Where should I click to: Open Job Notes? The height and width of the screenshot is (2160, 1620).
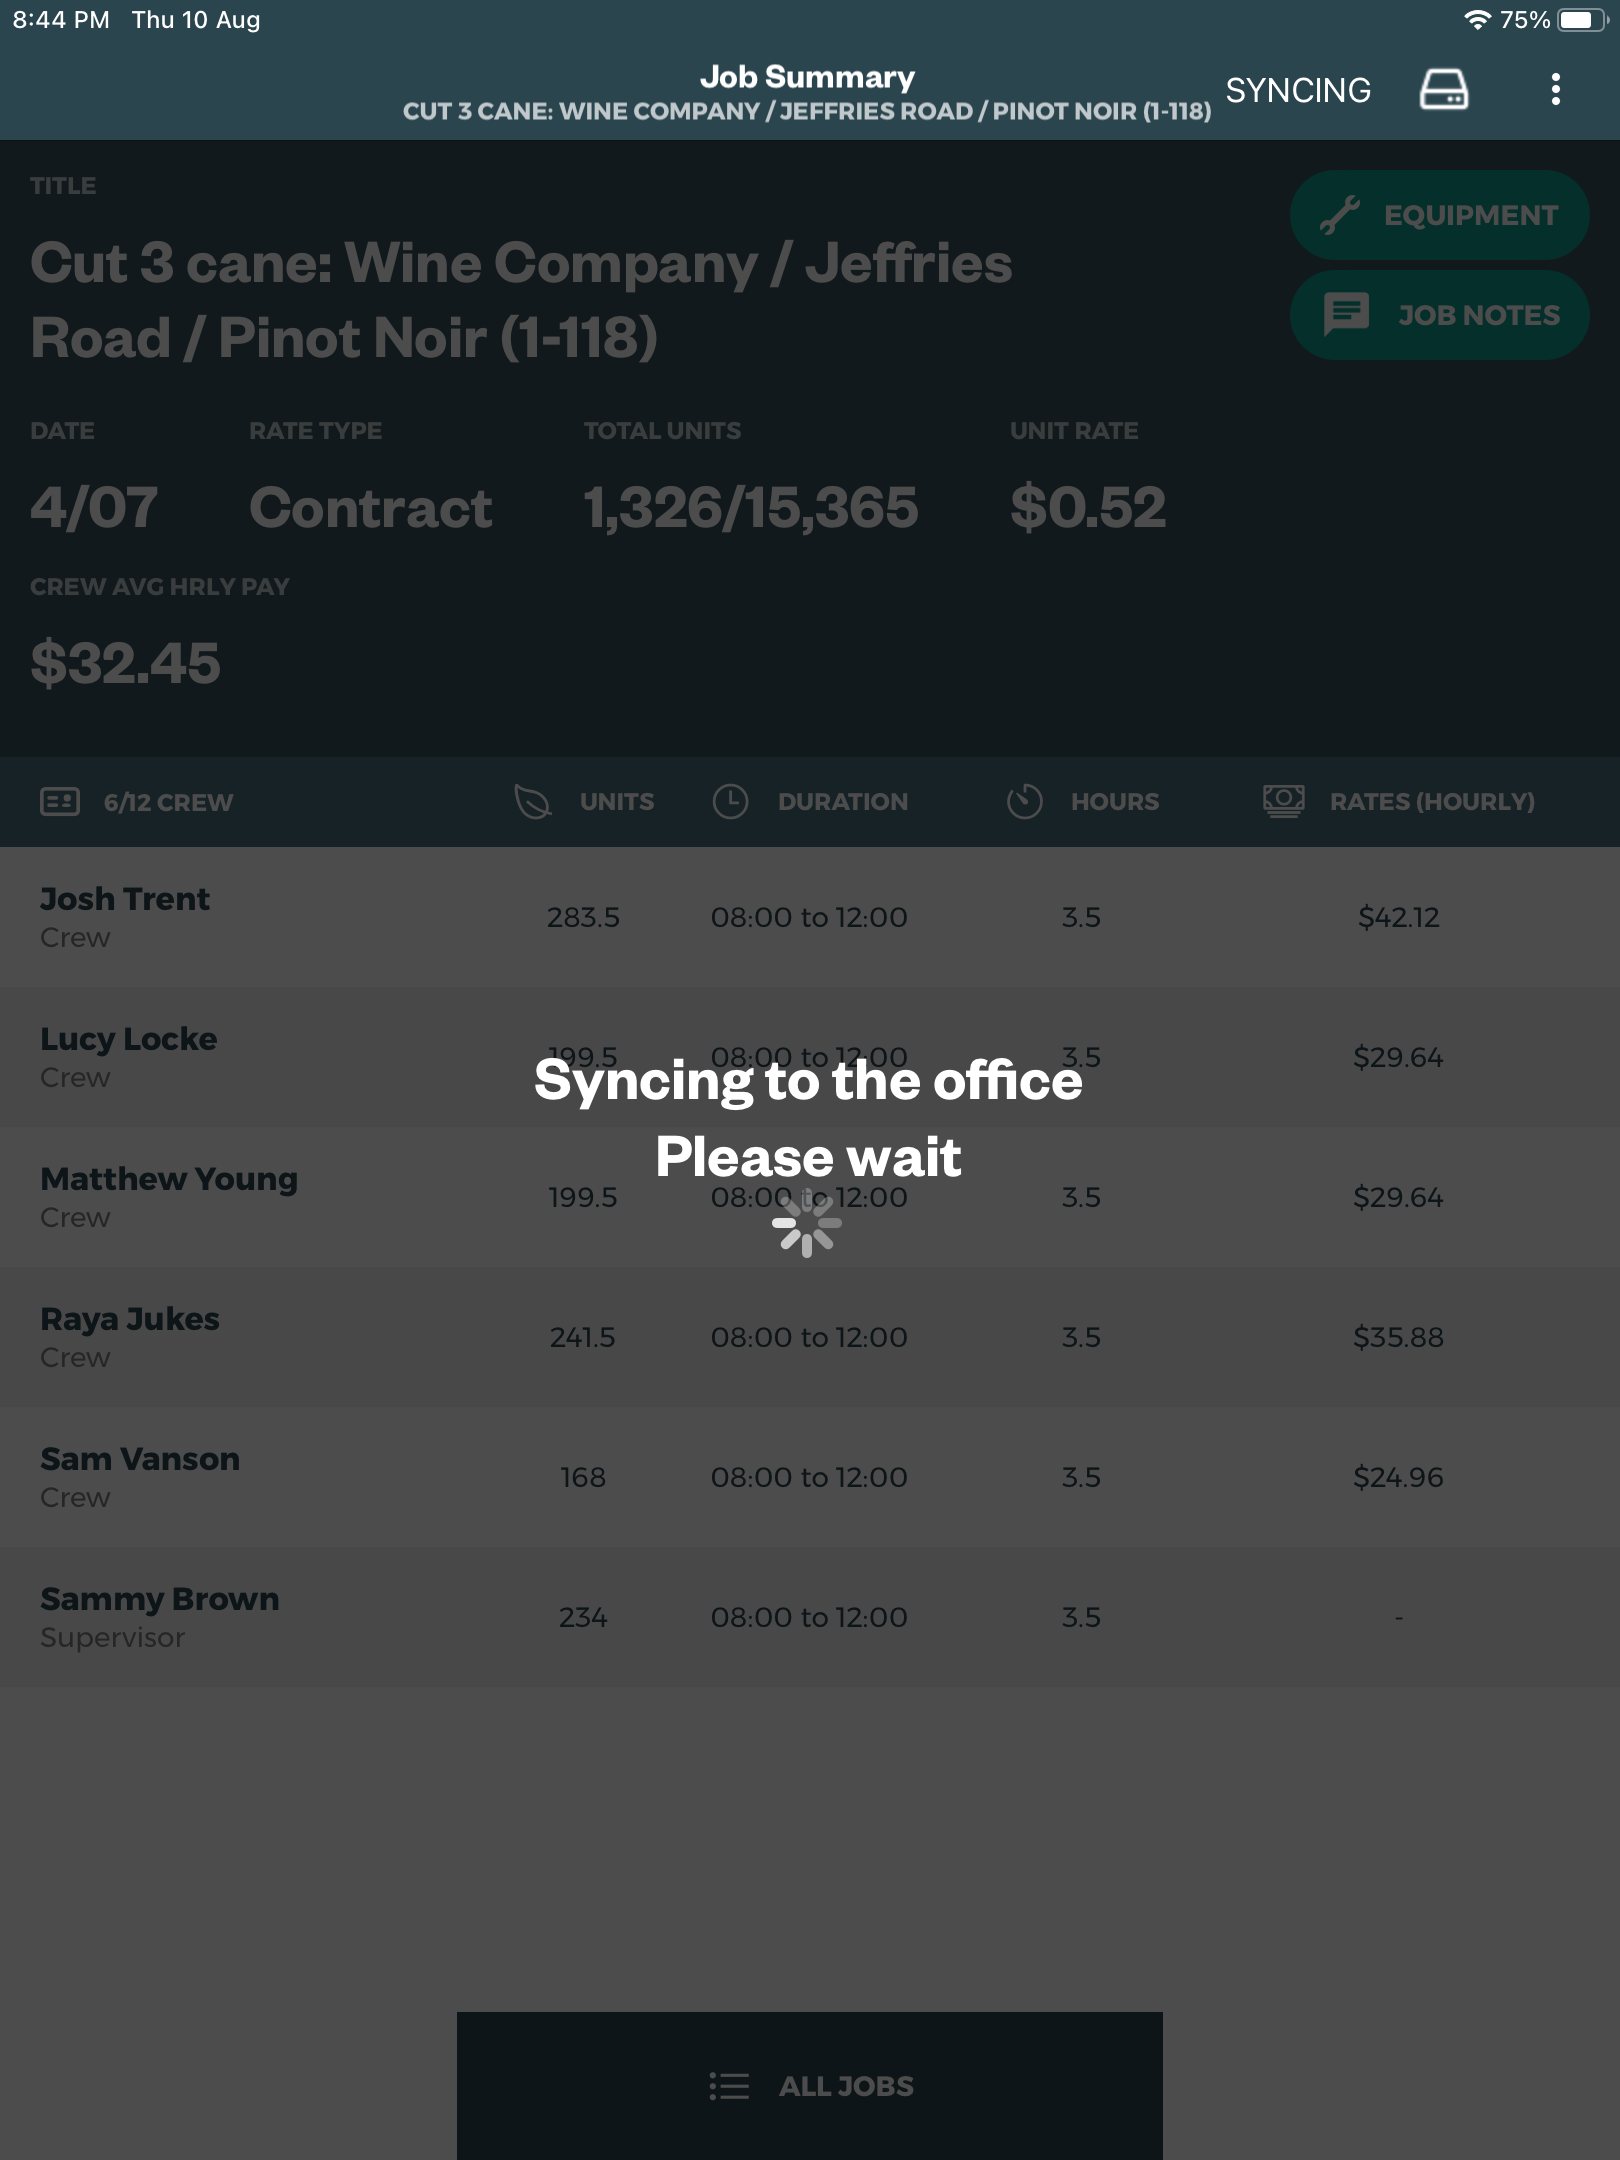tap(1439, 315)
